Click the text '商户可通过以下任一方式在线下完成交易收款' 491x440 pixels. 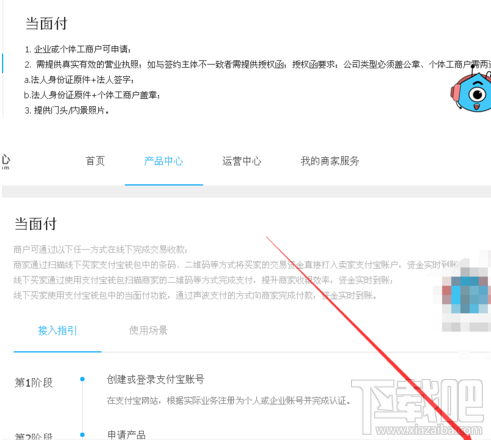(100, 249)
